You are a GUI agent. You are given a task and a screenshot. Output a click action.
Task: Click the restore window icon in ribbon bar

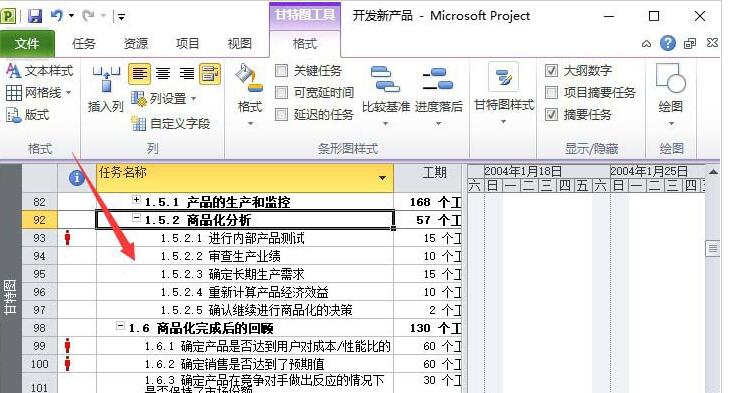(x=690, y=44)
